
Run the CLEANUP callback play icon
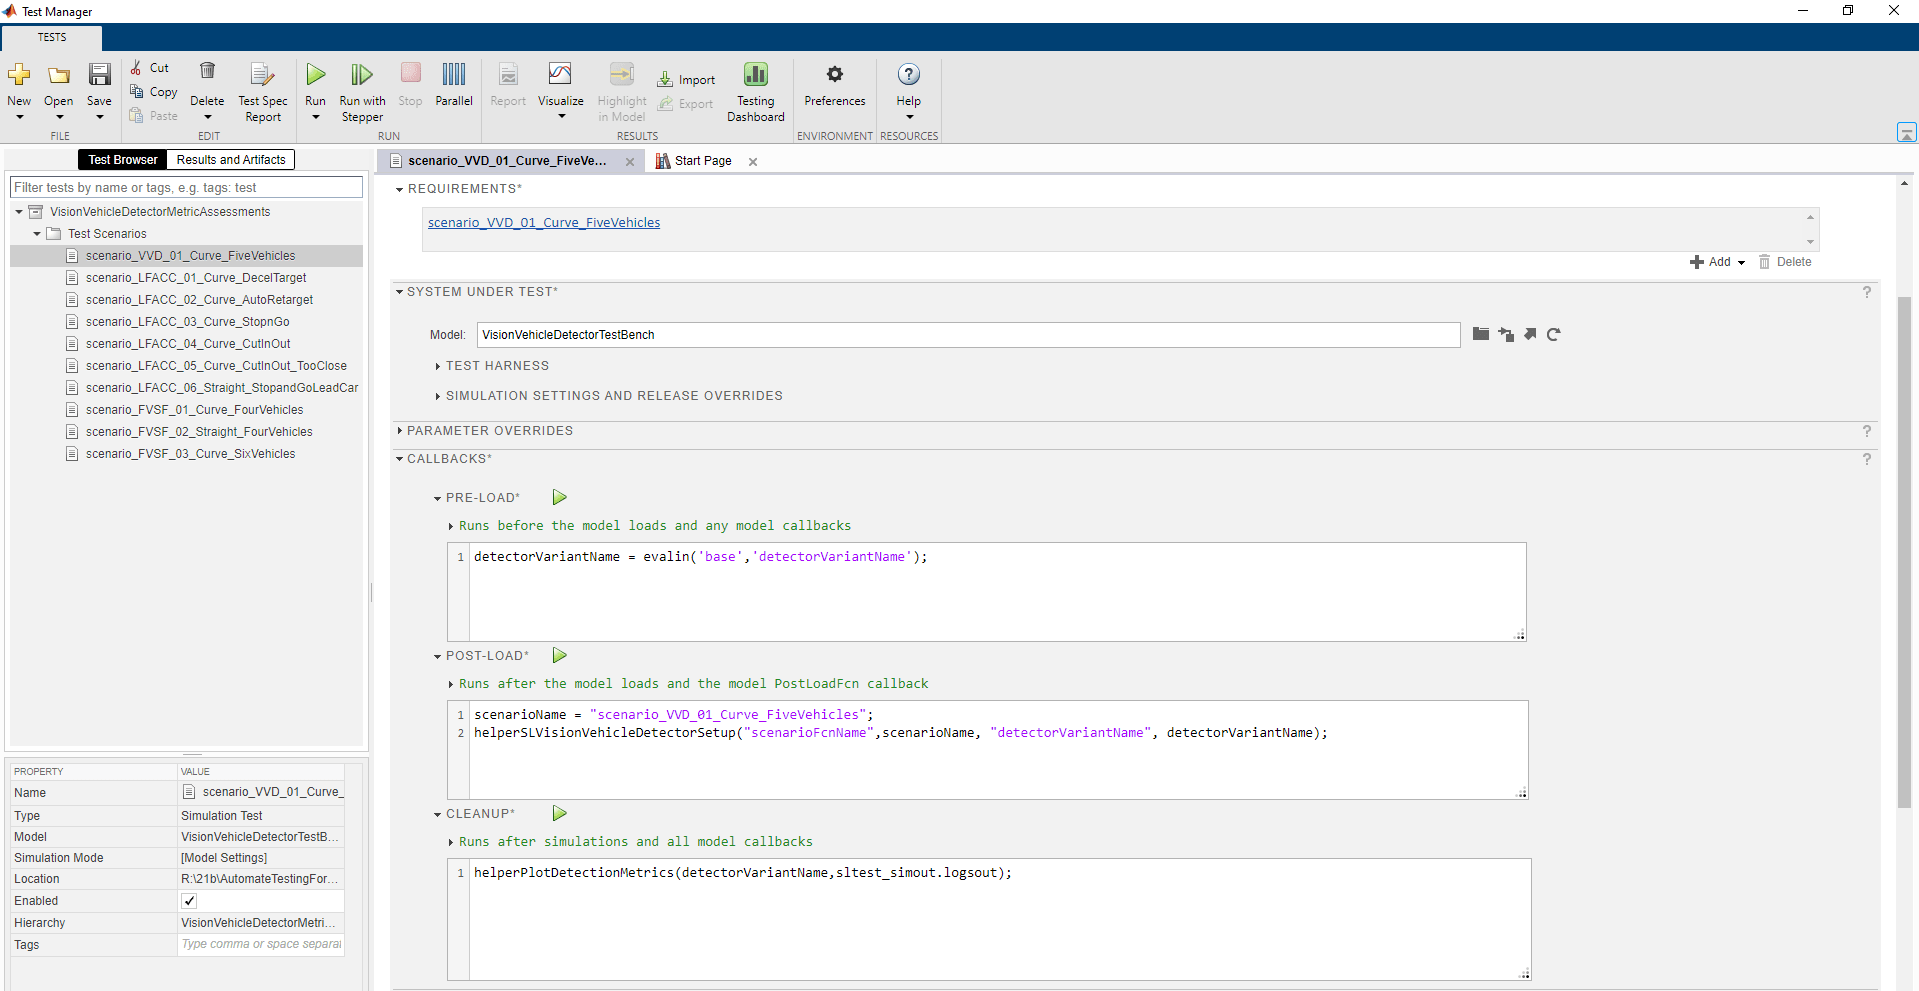coord(560,813)
